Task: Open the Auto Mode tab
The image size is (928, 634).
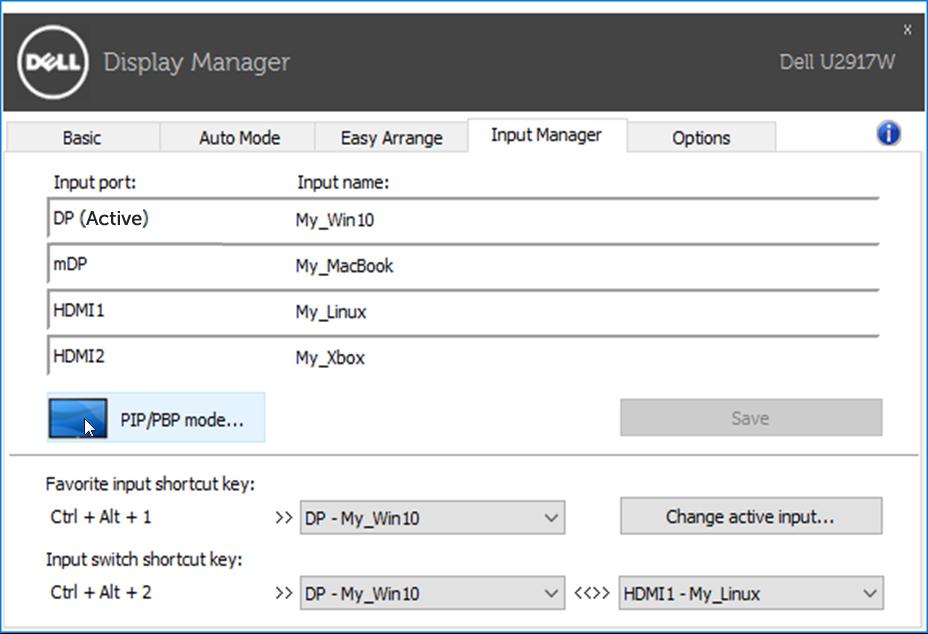Action: [x=239, y=137]
